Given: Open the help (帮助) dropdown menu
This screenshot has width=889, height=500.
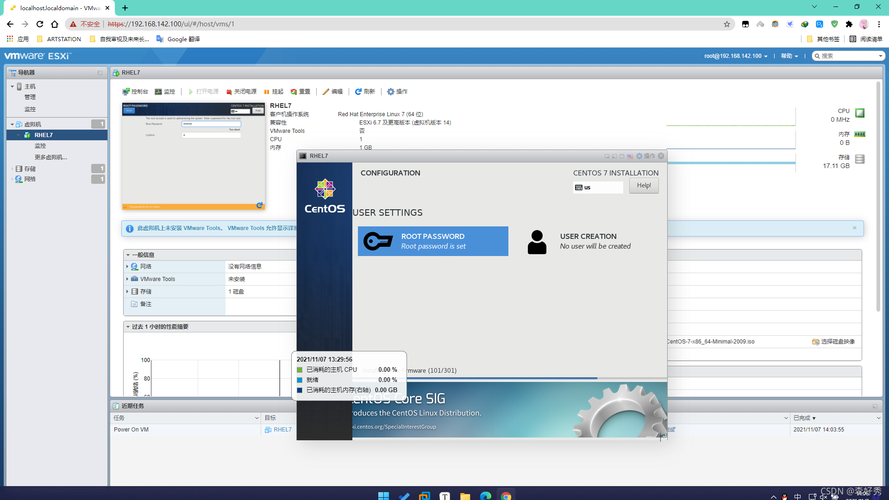Looking at the screenshot, I should pyautogui.click(x=791, y=56).
